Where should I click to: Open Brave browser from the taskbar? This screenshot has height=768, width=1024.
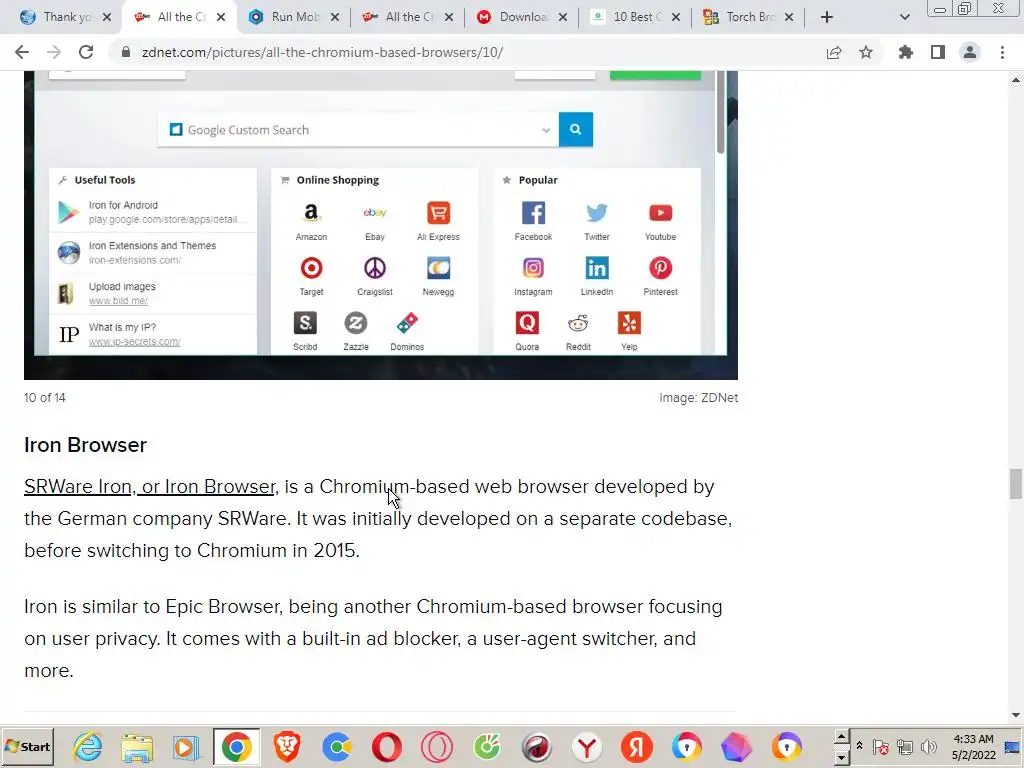point(287,746)
